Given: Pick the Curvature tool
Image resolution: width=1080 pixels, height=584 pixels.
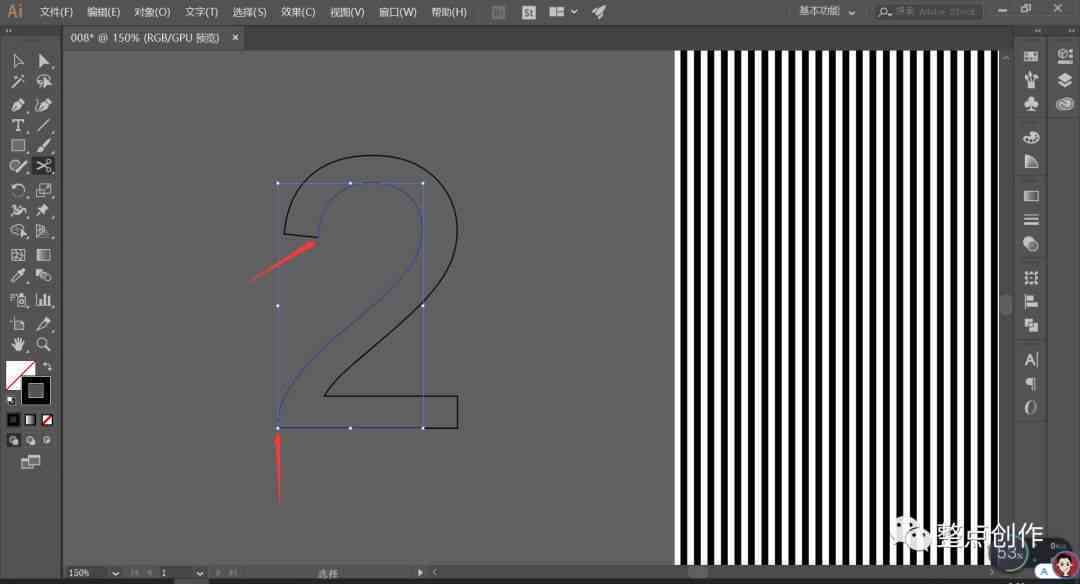Looking at the screenshot, I should coord(43,105).
